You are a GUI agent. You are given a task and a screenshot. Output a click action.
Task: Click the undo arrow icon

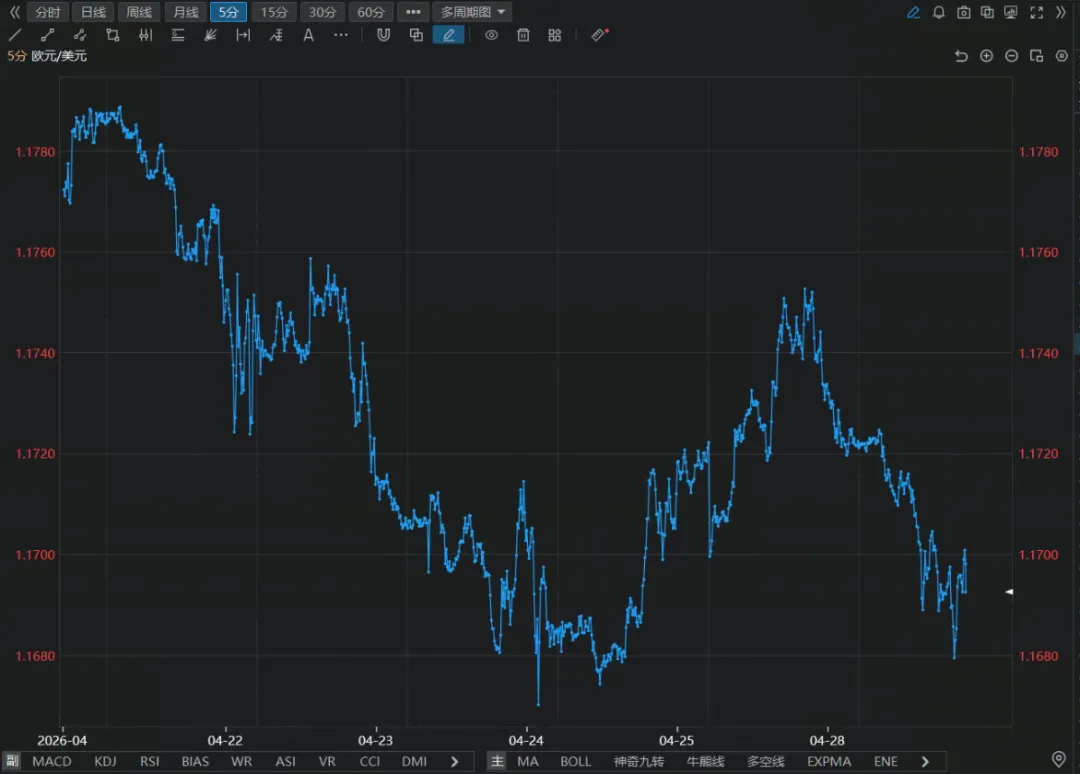point(962,56)
